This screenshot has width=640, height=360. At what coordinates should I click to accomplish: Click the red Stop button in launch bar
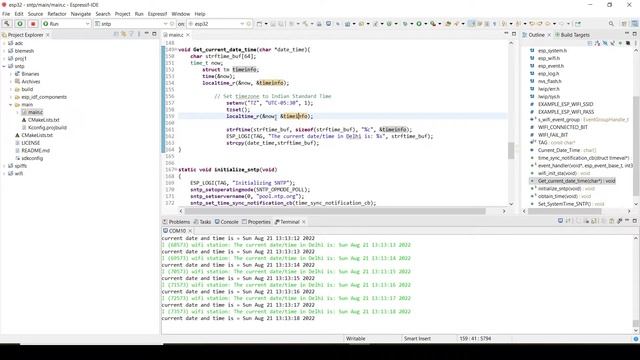pos(33,24)
